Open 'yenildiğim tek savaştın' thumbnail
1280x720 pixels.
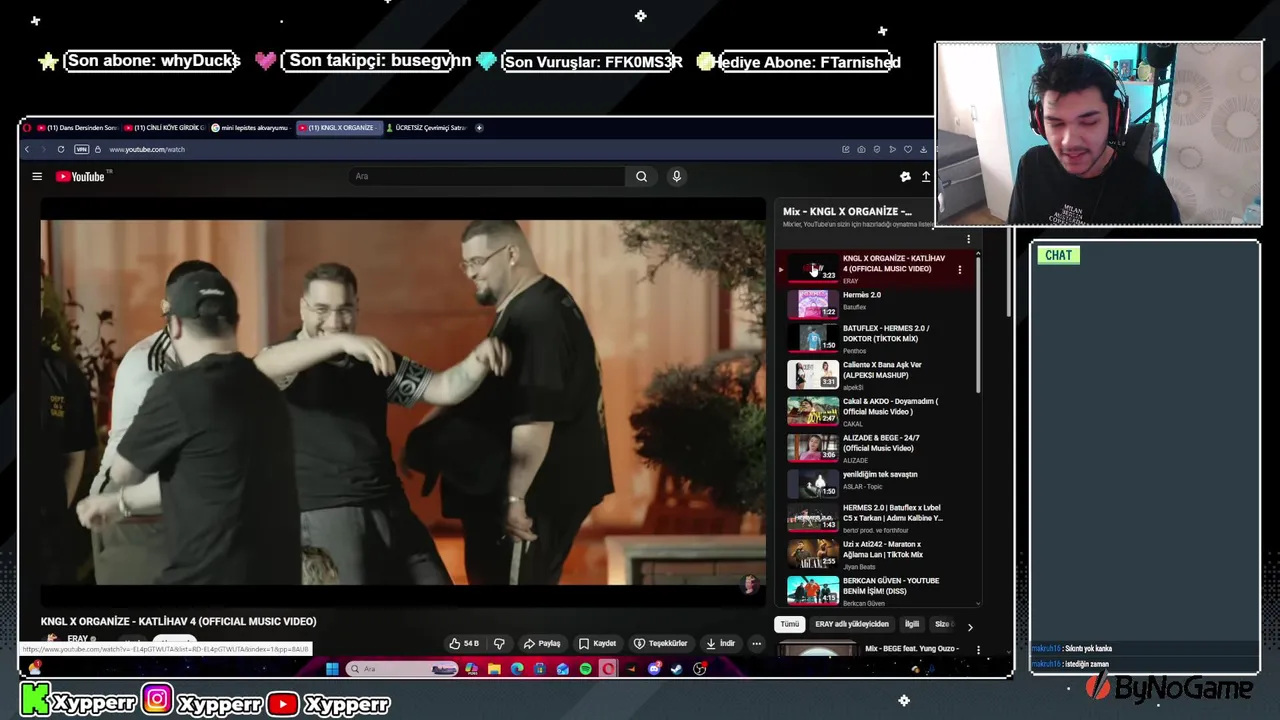tap(813, 484)
